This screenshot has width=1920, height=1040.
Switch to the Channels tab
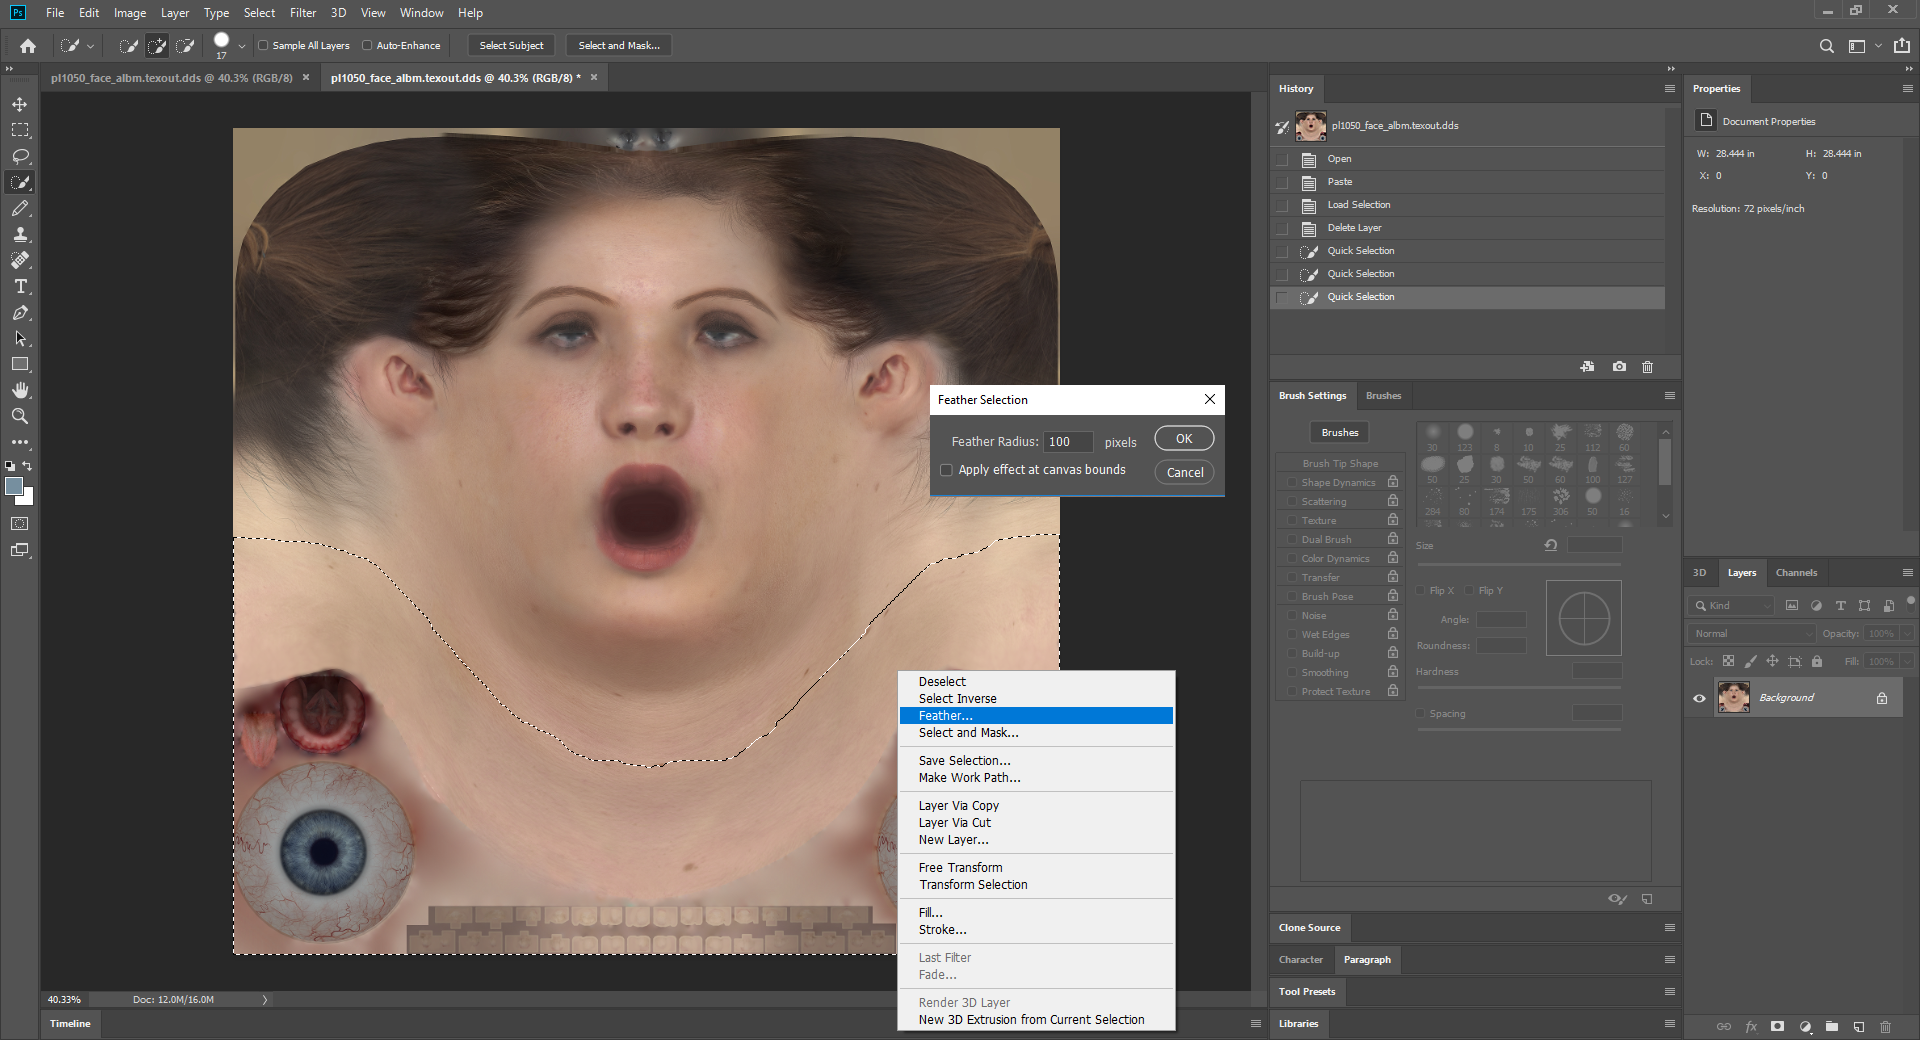(1796, 573)
